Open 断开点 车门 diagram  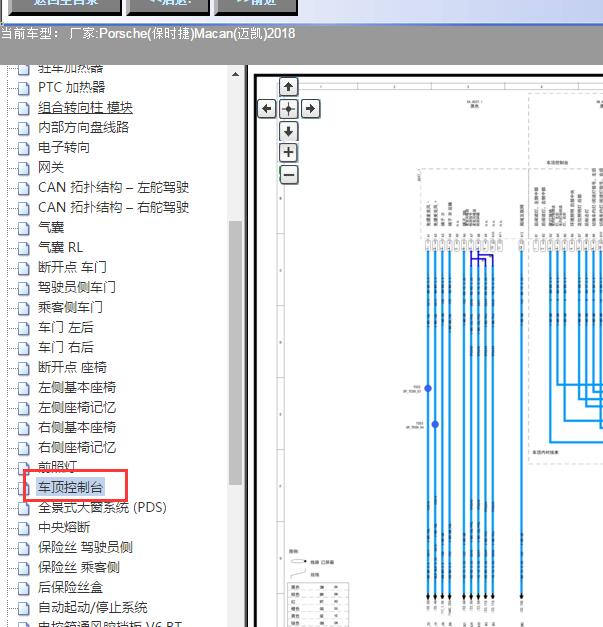pos(72,267)
